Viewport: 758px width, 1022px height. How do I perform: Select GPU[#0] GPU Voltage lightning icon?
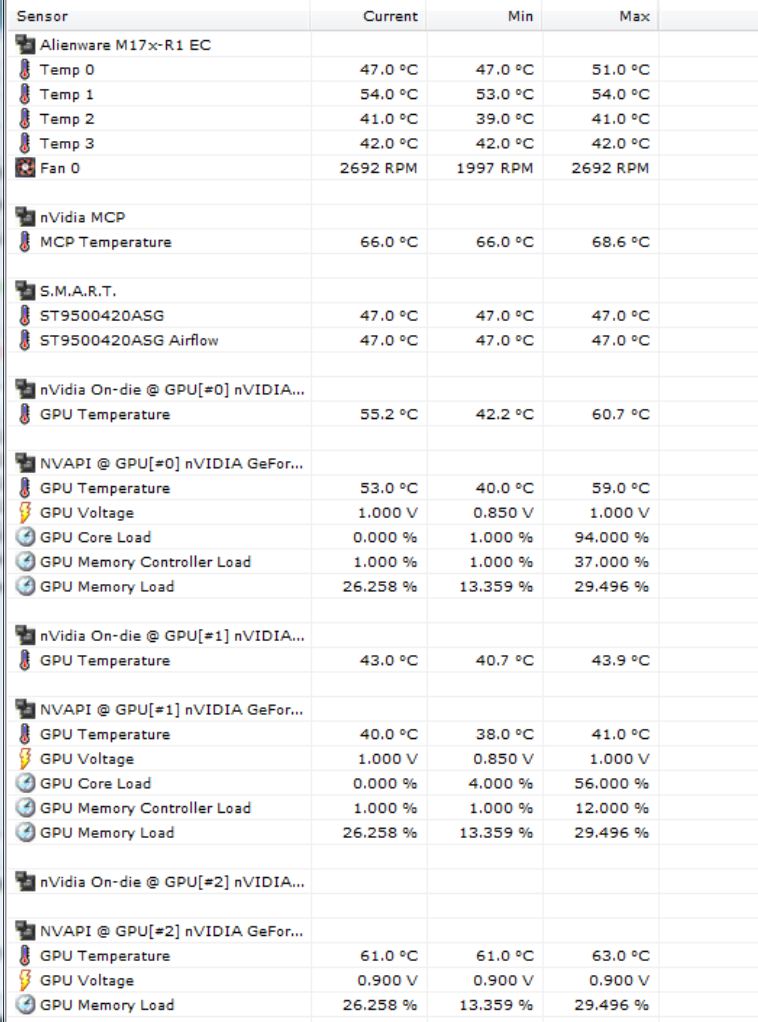(25, 513)
